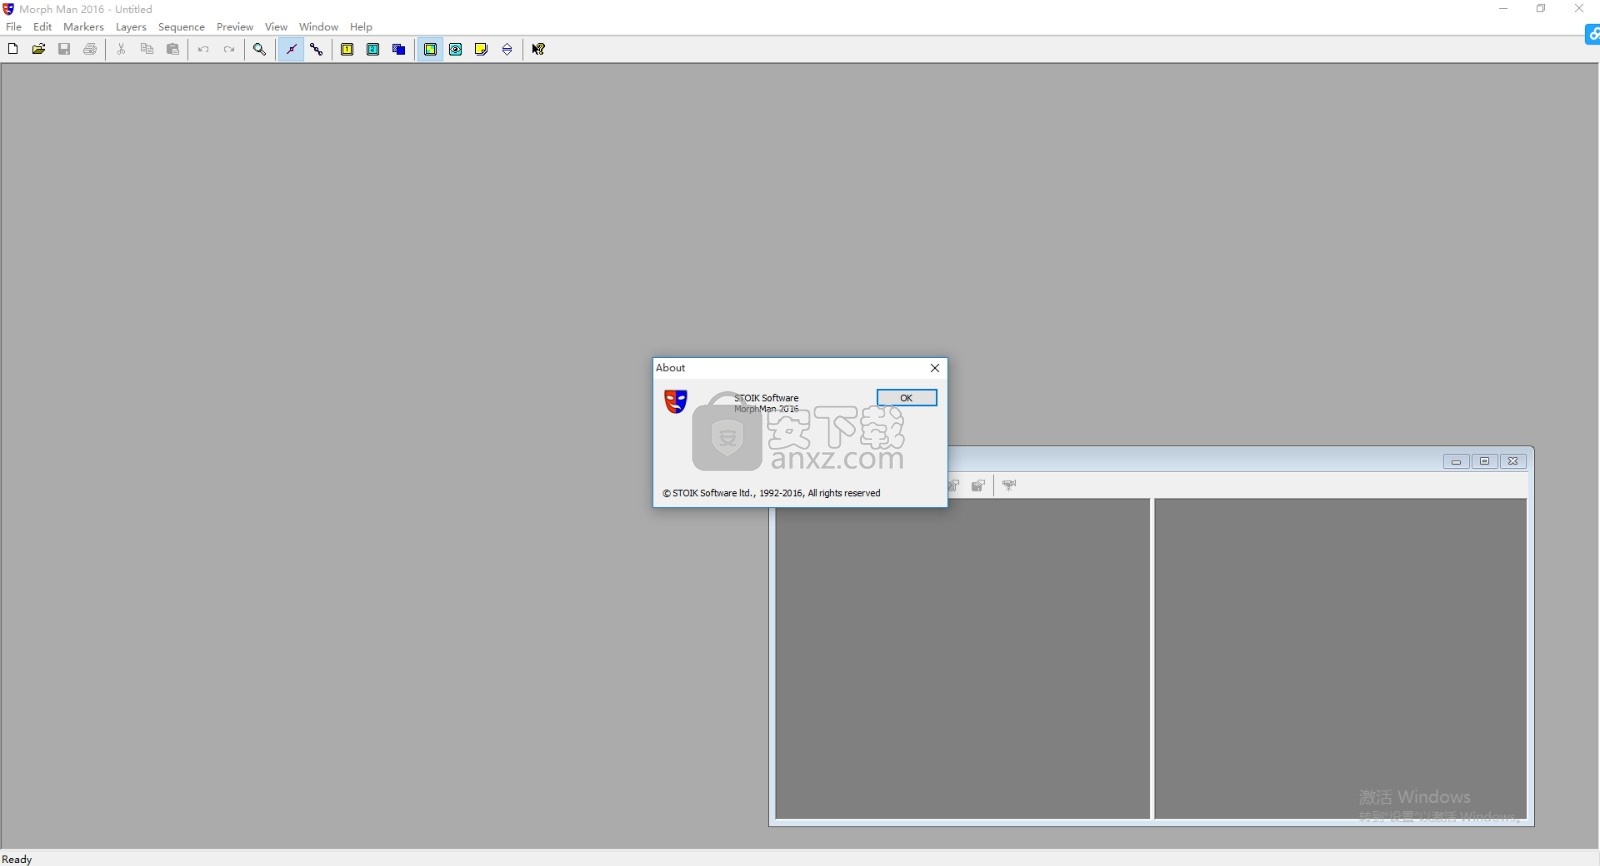Open the Sequence menu

pyautogui.click(x=181, y=27)
